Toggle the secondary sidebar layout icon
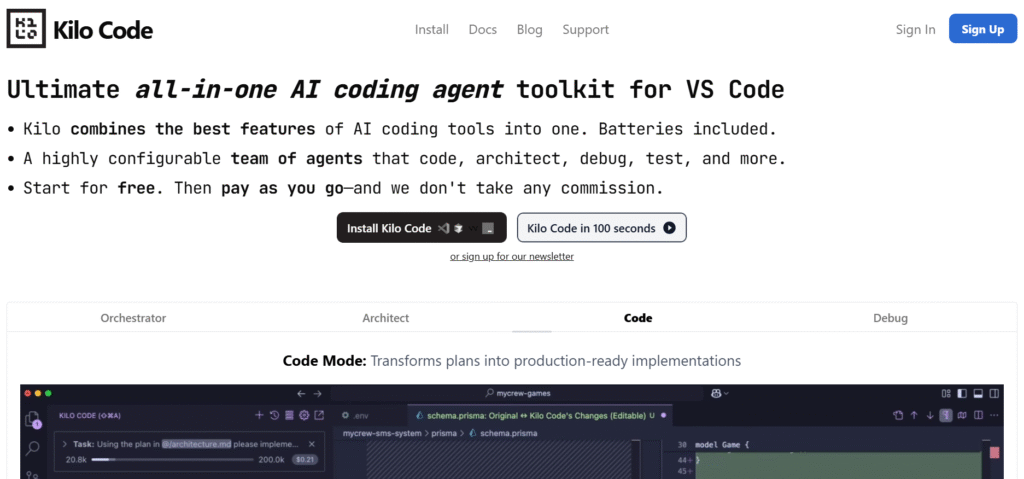 click(994, 393)
